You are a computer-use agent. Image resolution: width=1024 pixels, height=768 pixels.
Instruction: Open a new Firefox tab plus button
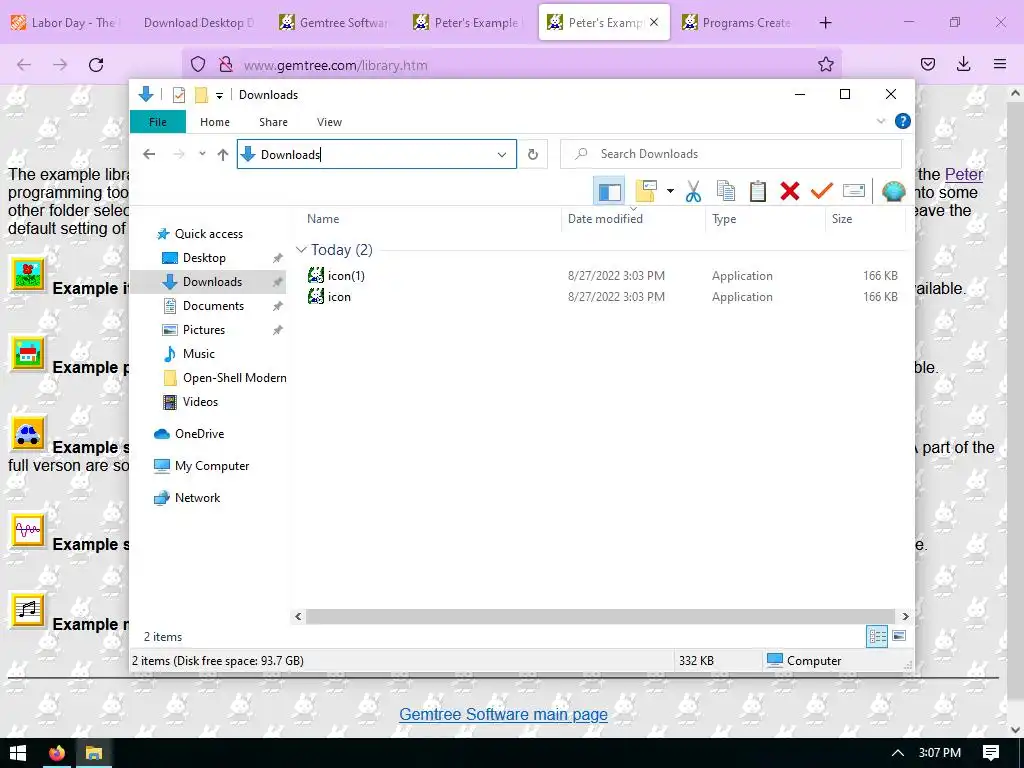[x=825, y=23]
